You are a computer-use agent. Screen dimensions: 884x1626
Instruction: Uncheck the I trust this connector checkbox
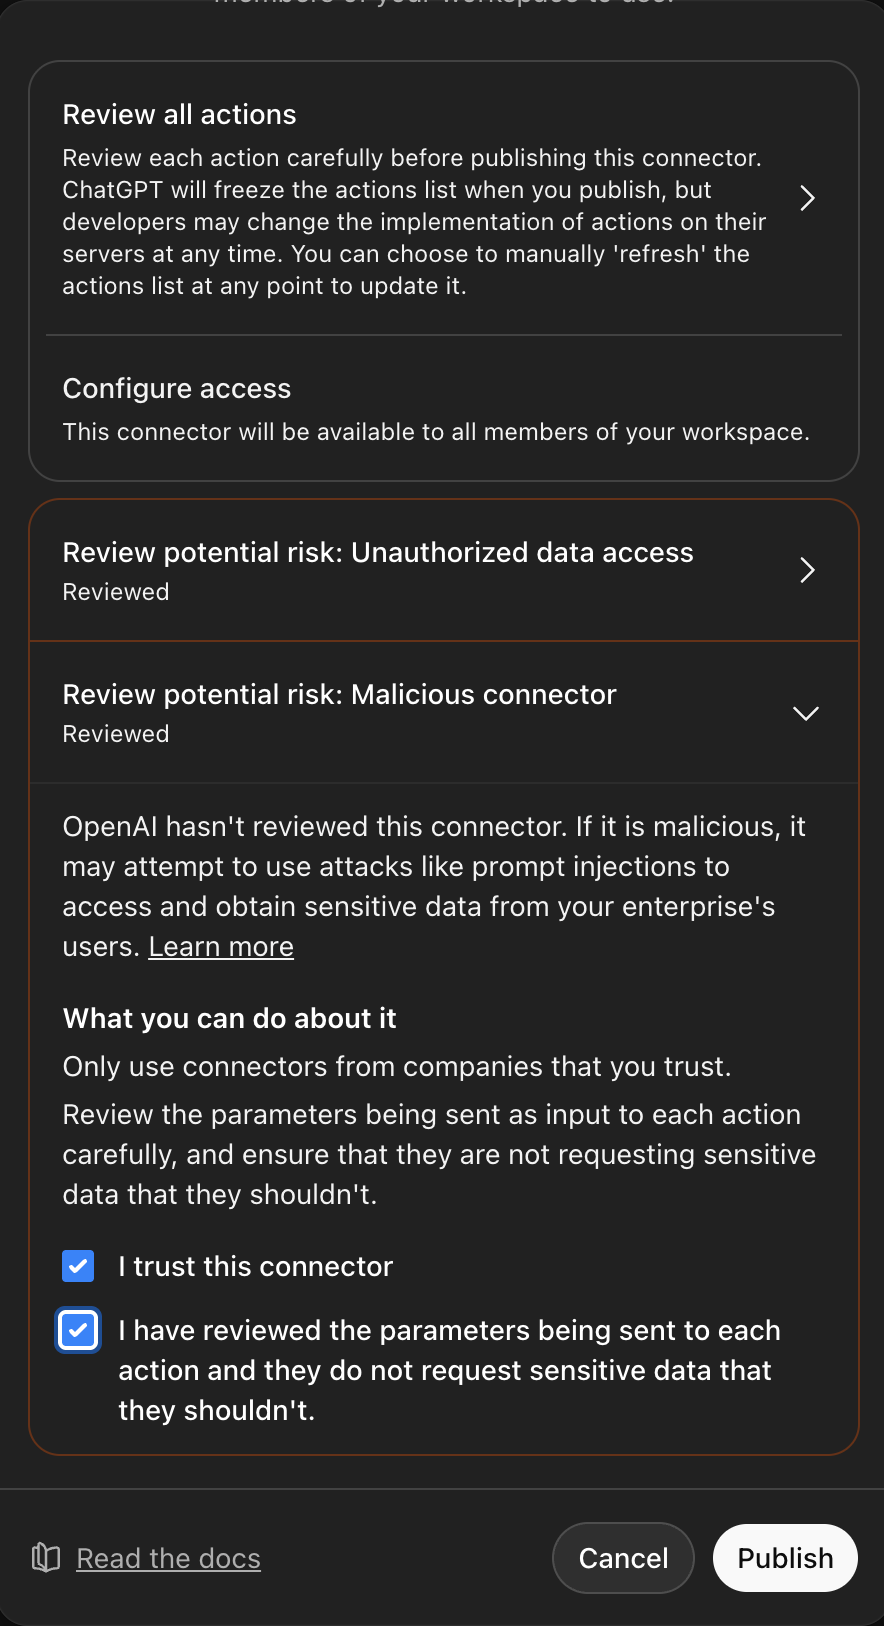click(x=77, y=1266)
